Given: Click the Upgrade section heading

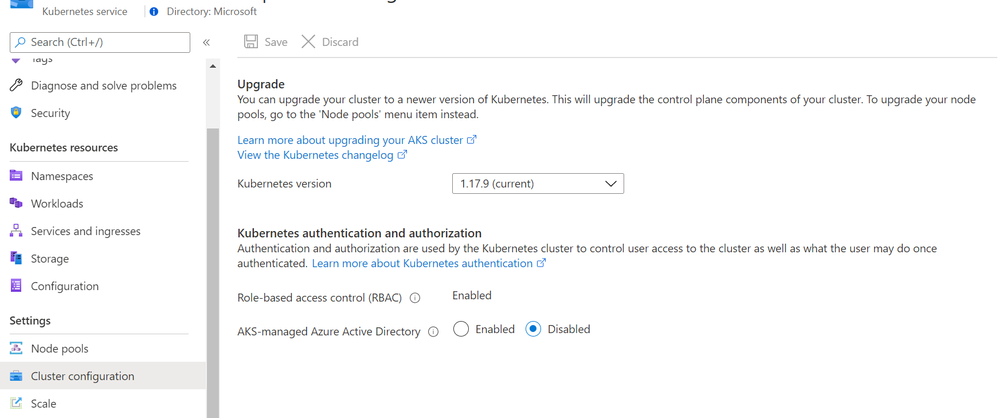Looking at the screenshot, I should pyautogui.click(x=261, y=84).
